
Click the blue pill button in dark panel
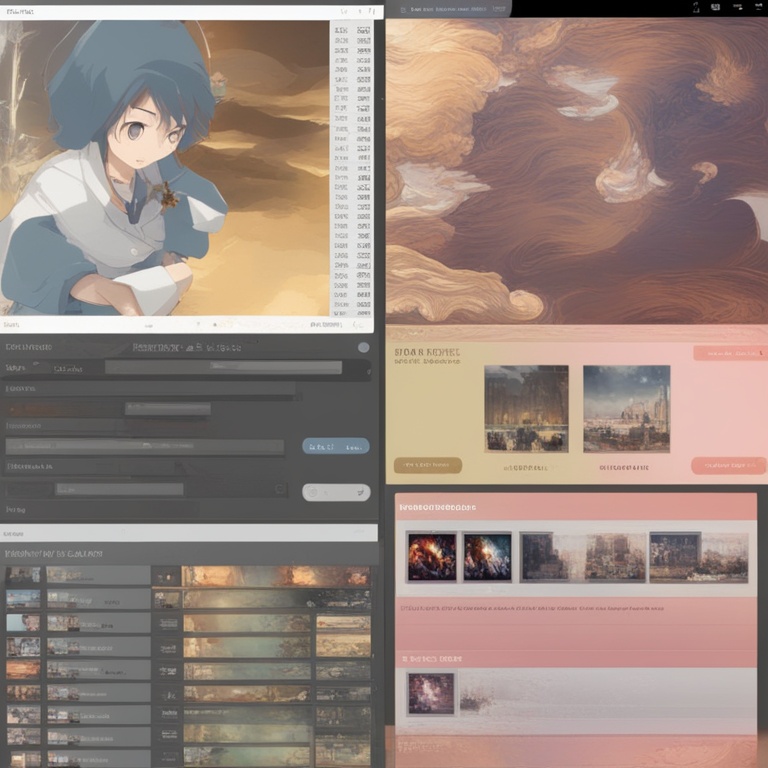coord(336,446)
